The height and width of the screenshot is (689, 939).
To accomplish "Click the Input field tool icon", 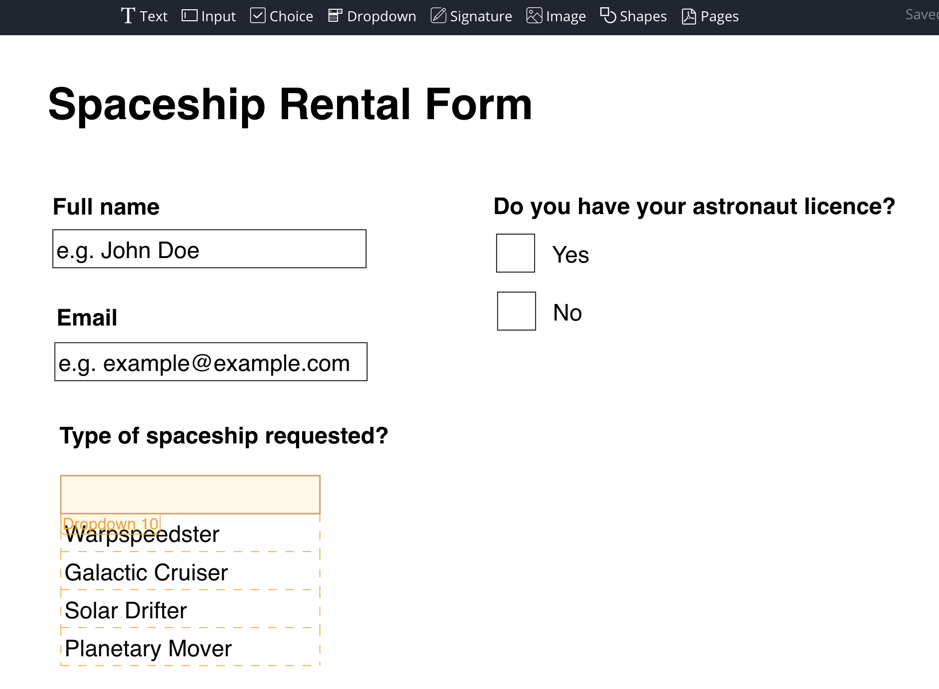I will pos(190,16).
